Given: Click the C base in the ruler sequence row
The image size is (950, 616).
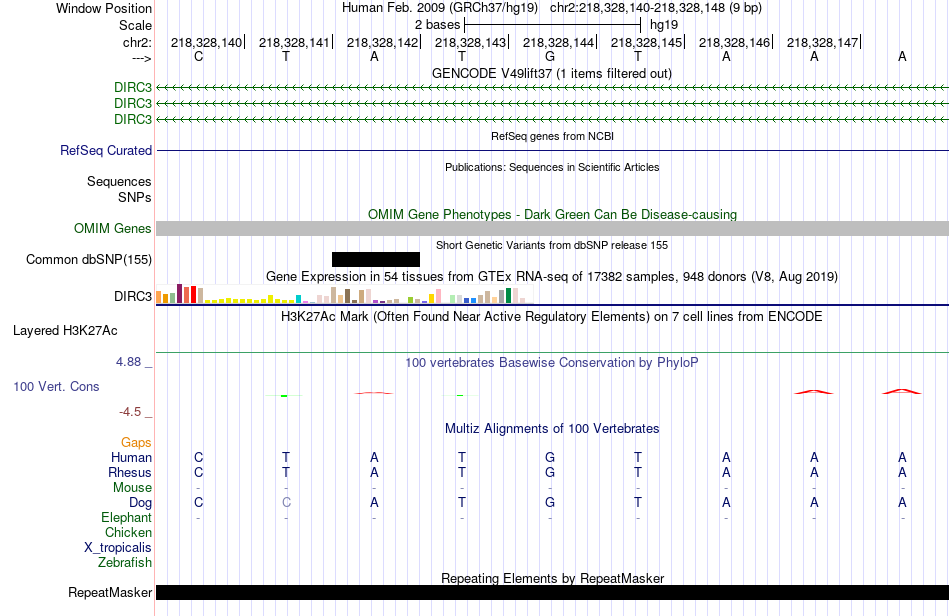Looking at the screenshot, I should 198,56.
